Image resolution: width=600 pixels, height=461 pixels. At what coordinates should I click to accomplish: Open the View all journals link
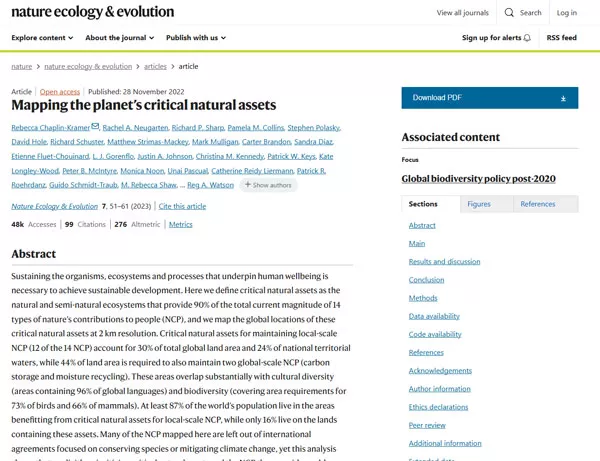tap(462, 13)
